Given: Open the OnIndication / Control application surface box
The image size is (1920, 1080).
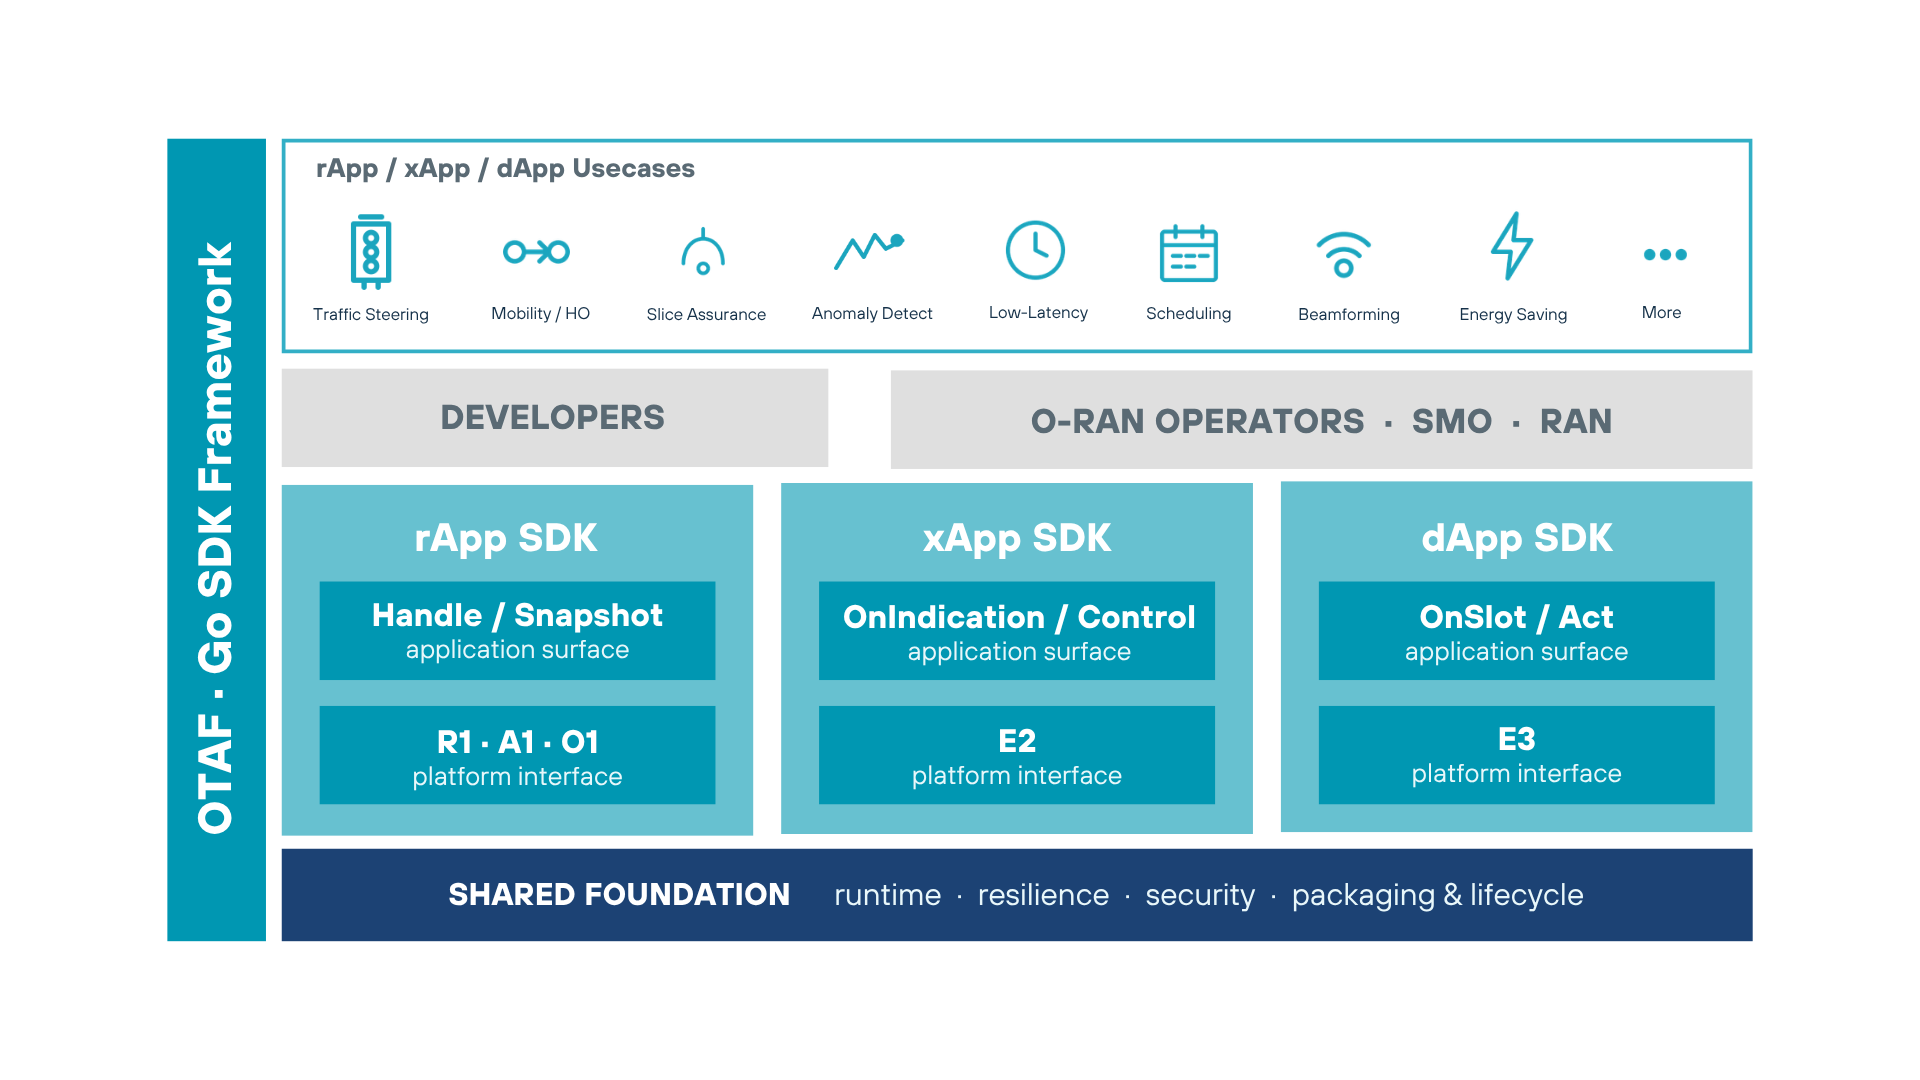Looking at the screenshot, I should coord(1017,631).
